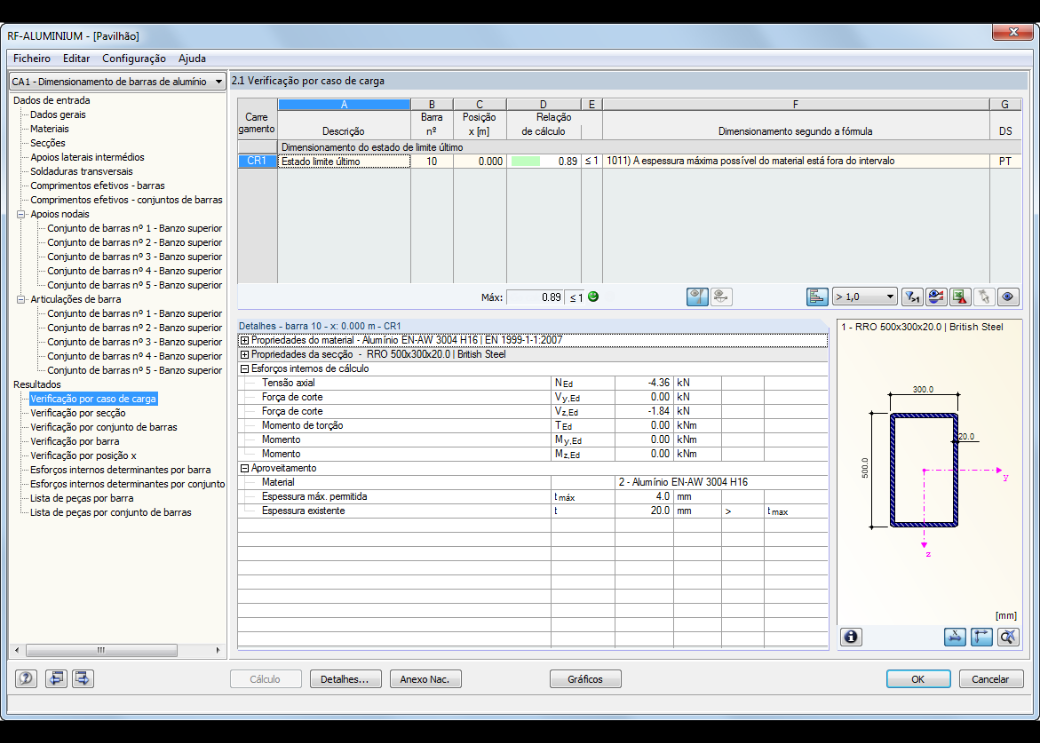Viewport: 1040px width, 743px height.
Task: Open Apoios laterais intermédios tree item
Action: [x=87, y=157]
